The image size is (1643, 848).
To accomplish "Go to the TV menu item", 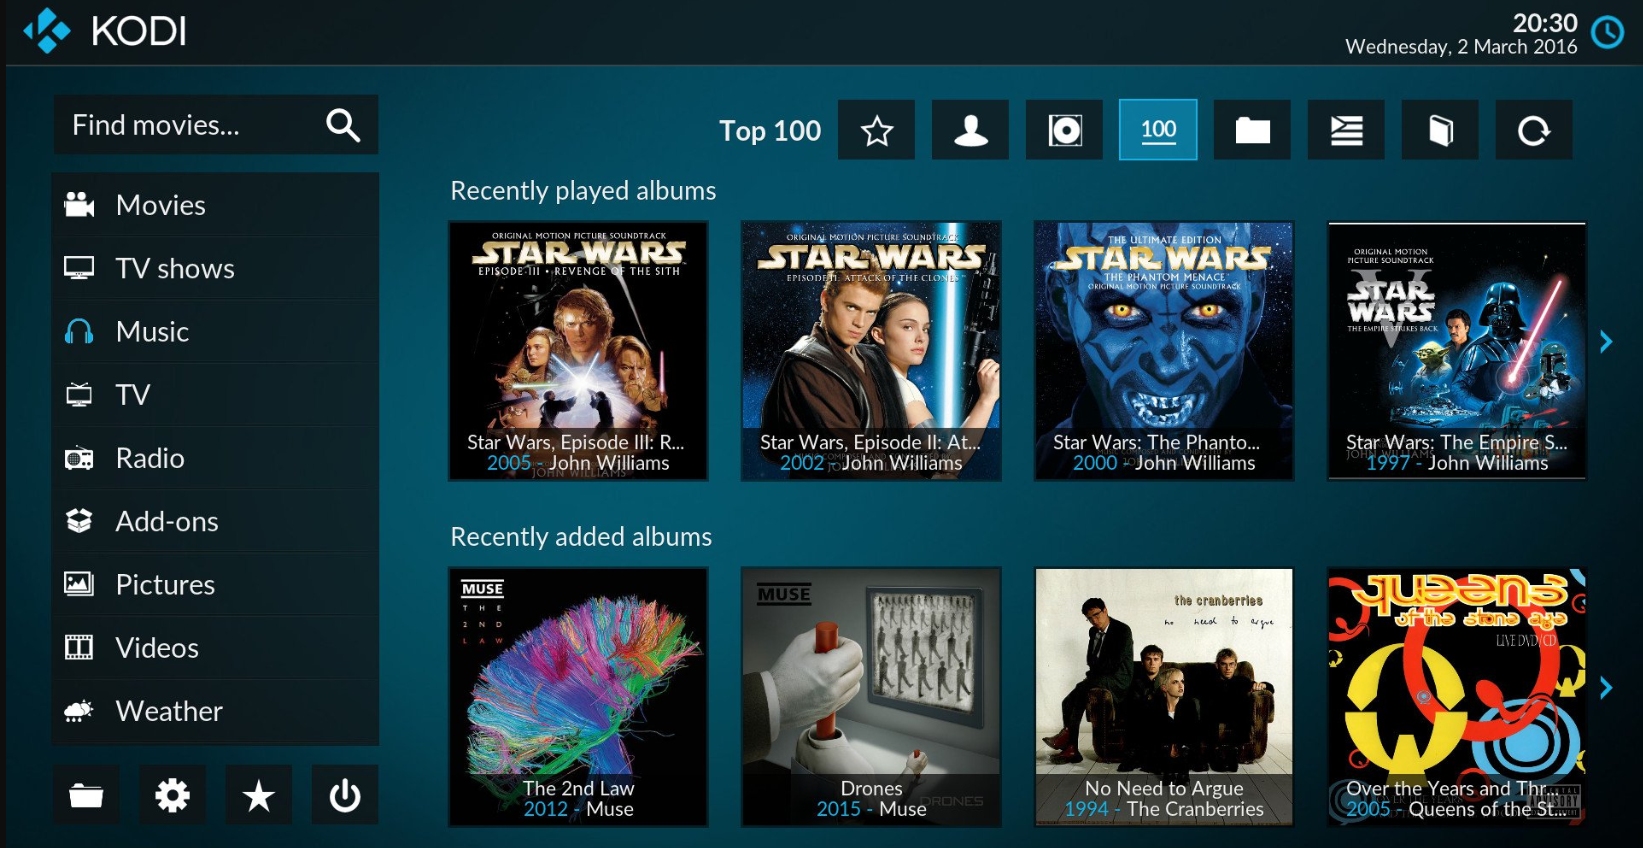I will [215, 394].
